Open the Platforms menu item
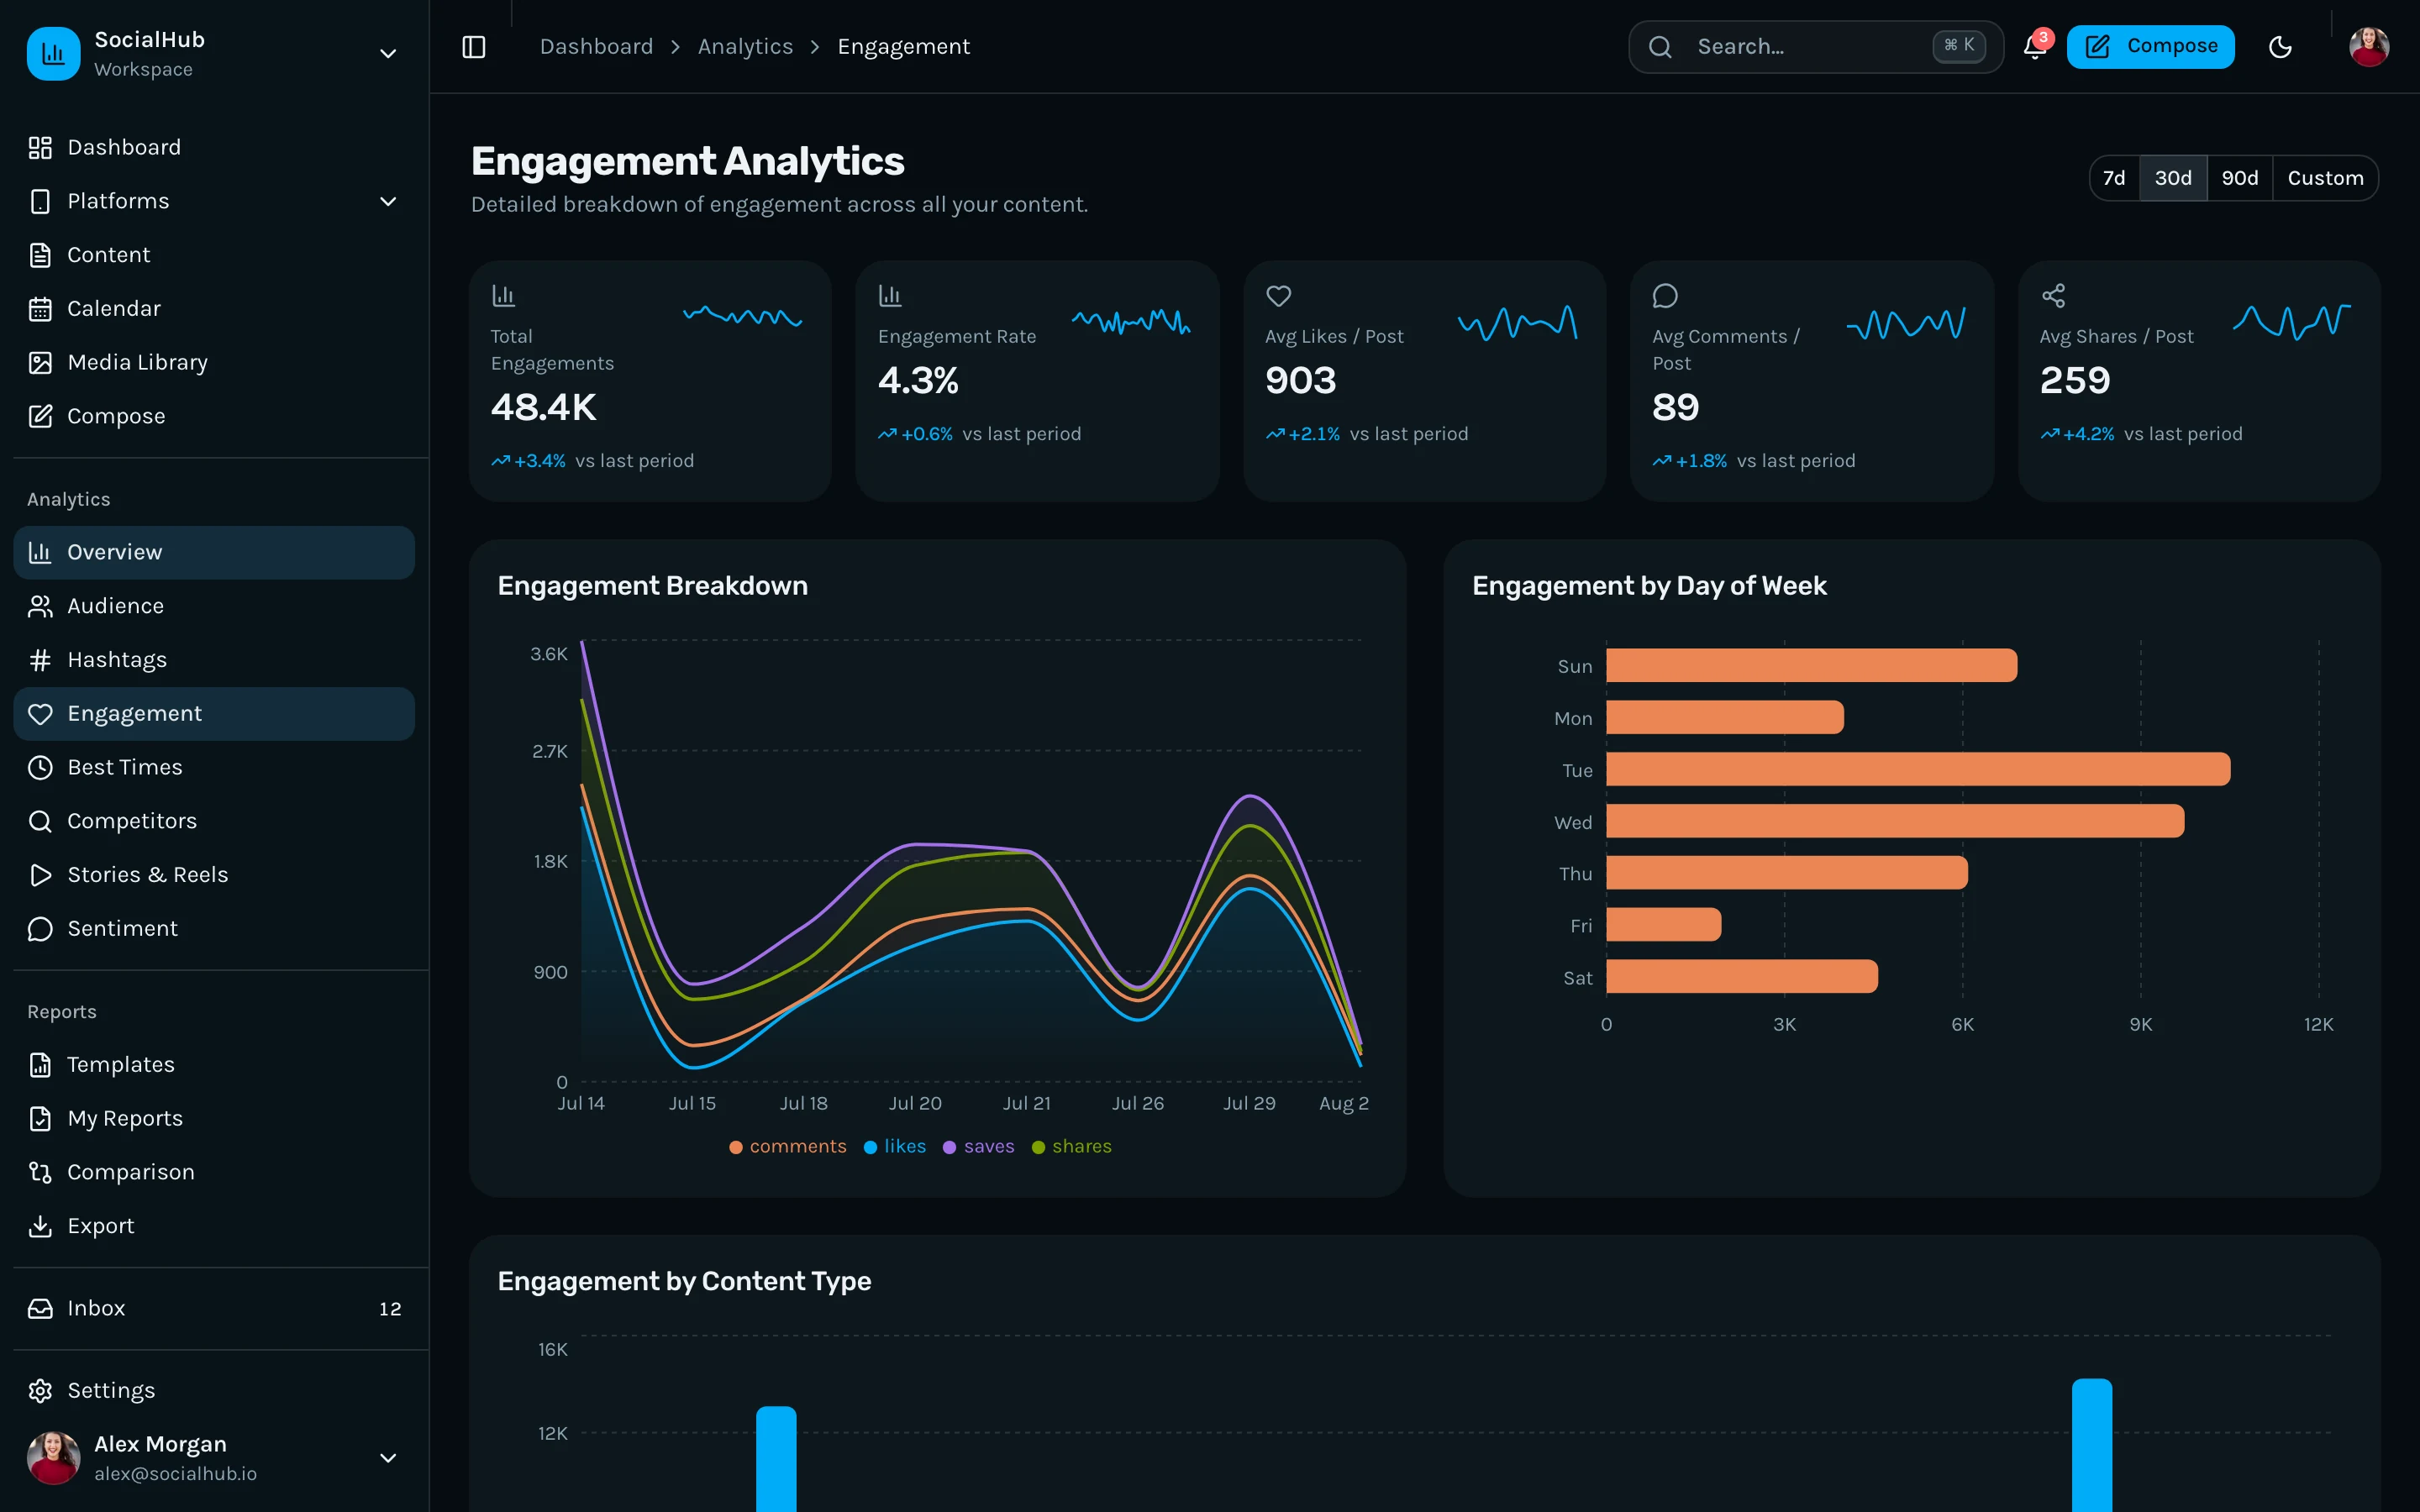This screenshot has height=1512, width=2420. pos(214,202)
